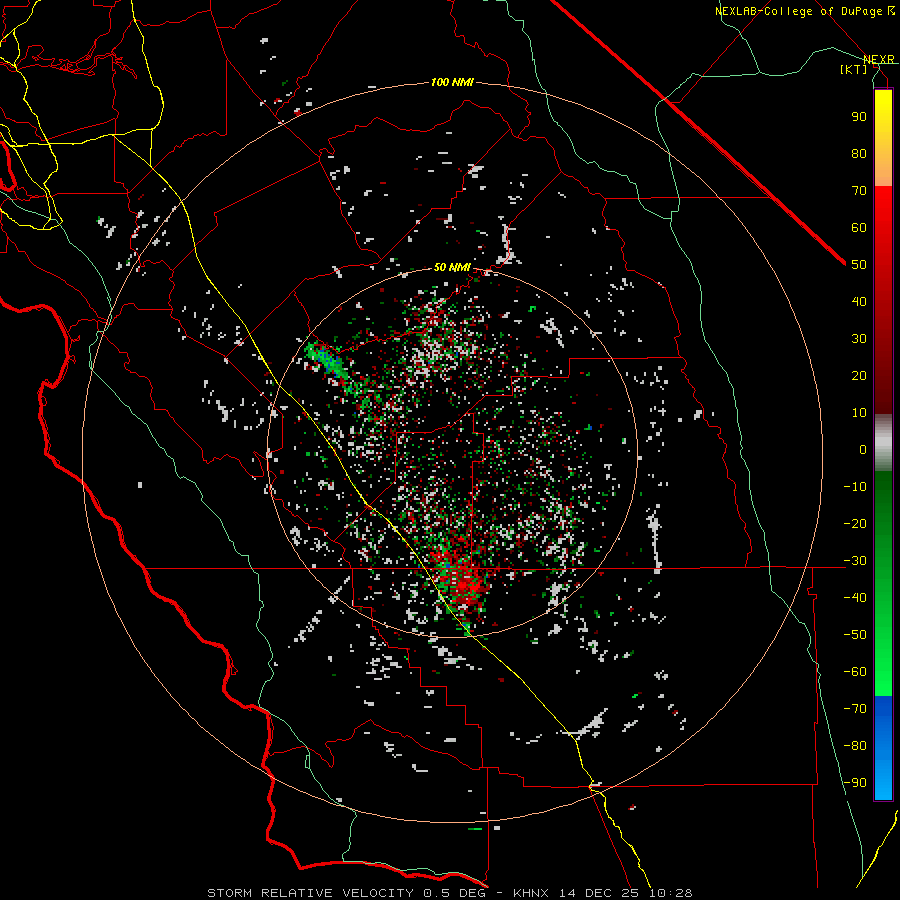Click the 20 value on velocity scale

click(x=859, y=375)
